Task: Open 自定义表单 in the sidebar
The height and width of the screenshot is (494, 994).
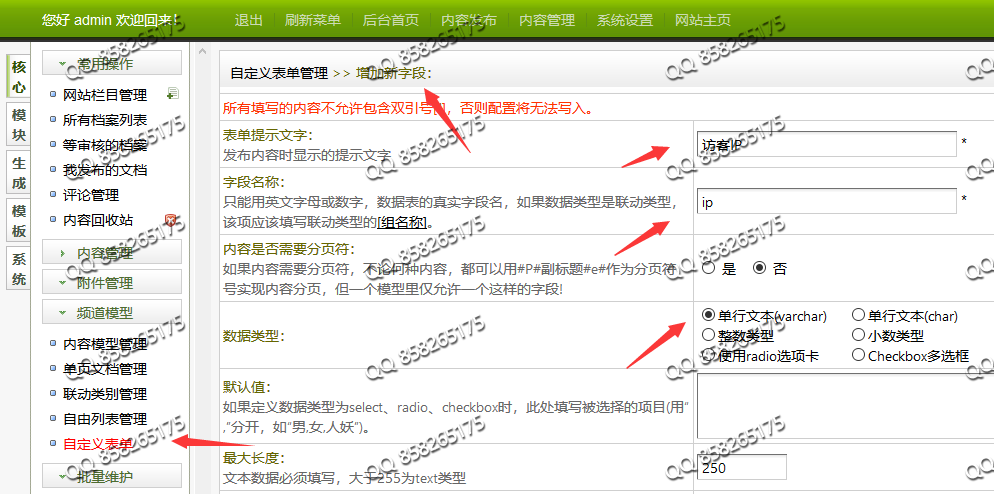Action: coord(98,444)
